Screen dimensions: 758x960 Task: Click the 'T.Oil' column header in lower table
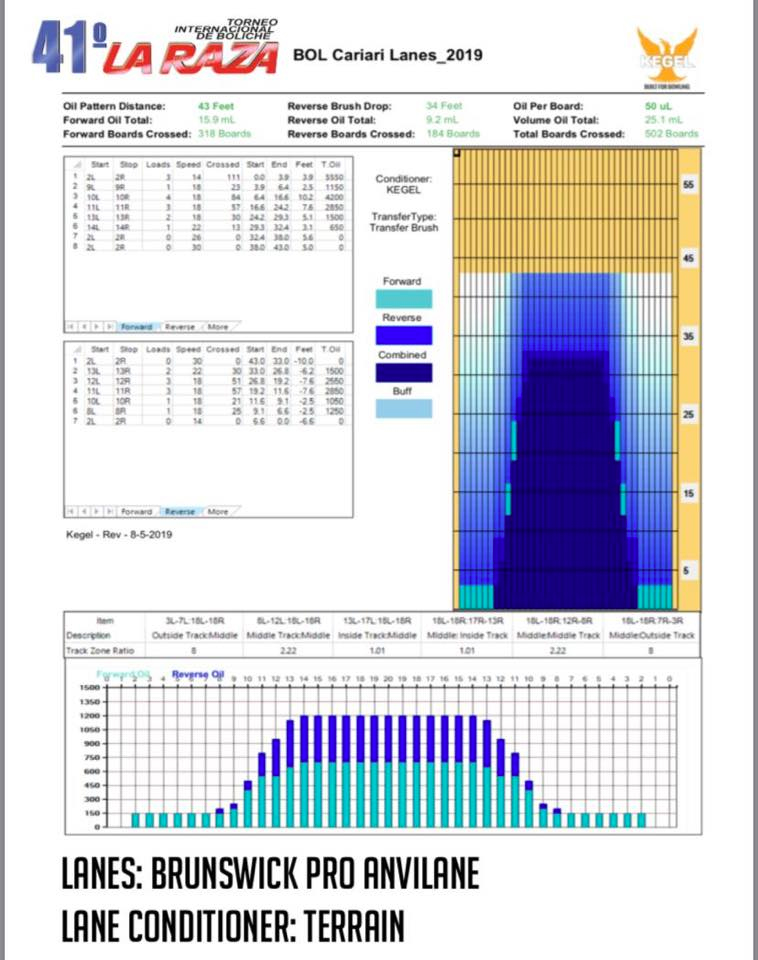tap(331, 349)
